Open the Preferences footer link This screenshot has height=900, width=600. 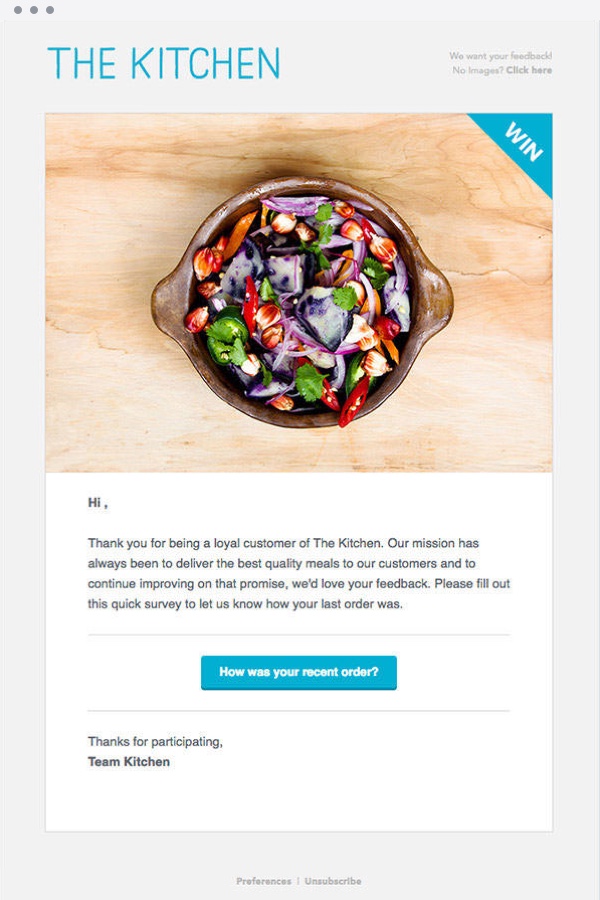click(264, 881)
